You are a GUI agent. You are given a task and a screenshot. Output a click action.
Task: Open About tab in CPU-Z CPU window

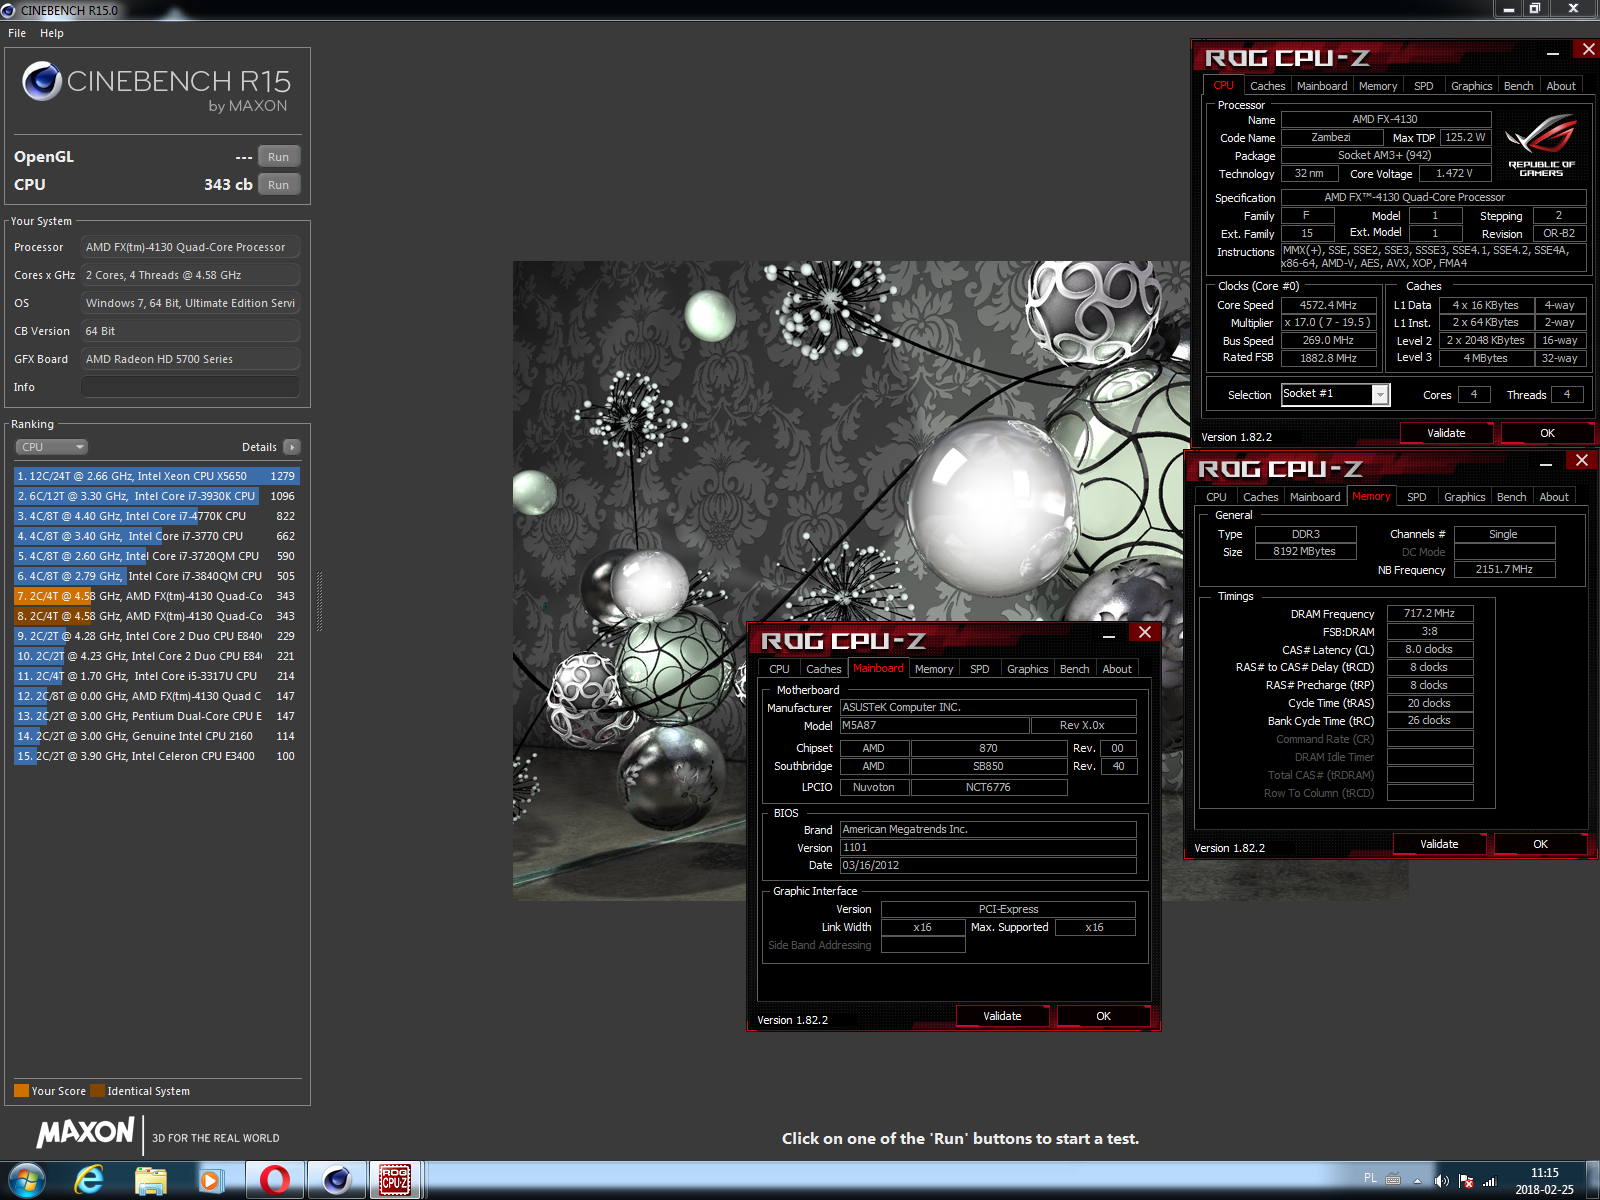[x=1560, y=86]
